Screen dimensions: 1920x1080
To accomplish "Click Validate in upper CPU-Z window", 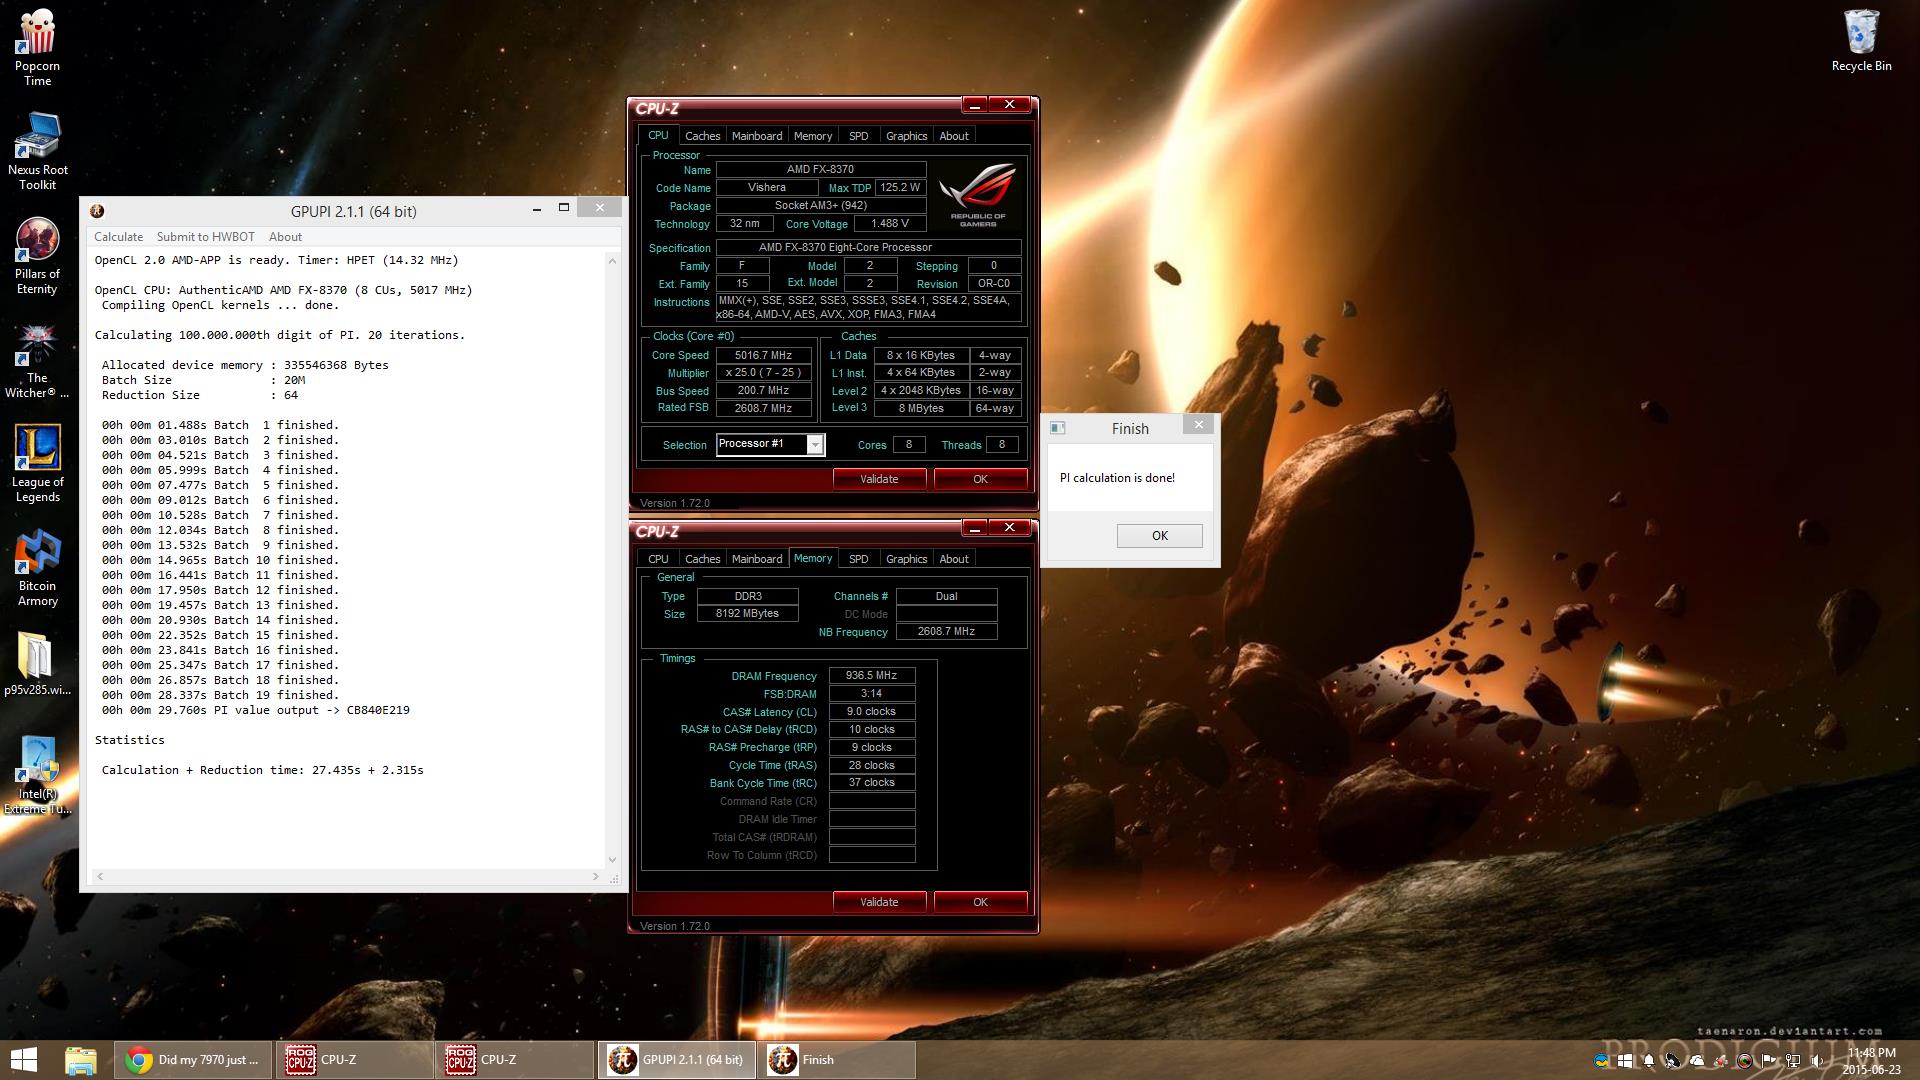I will point(879,479).
